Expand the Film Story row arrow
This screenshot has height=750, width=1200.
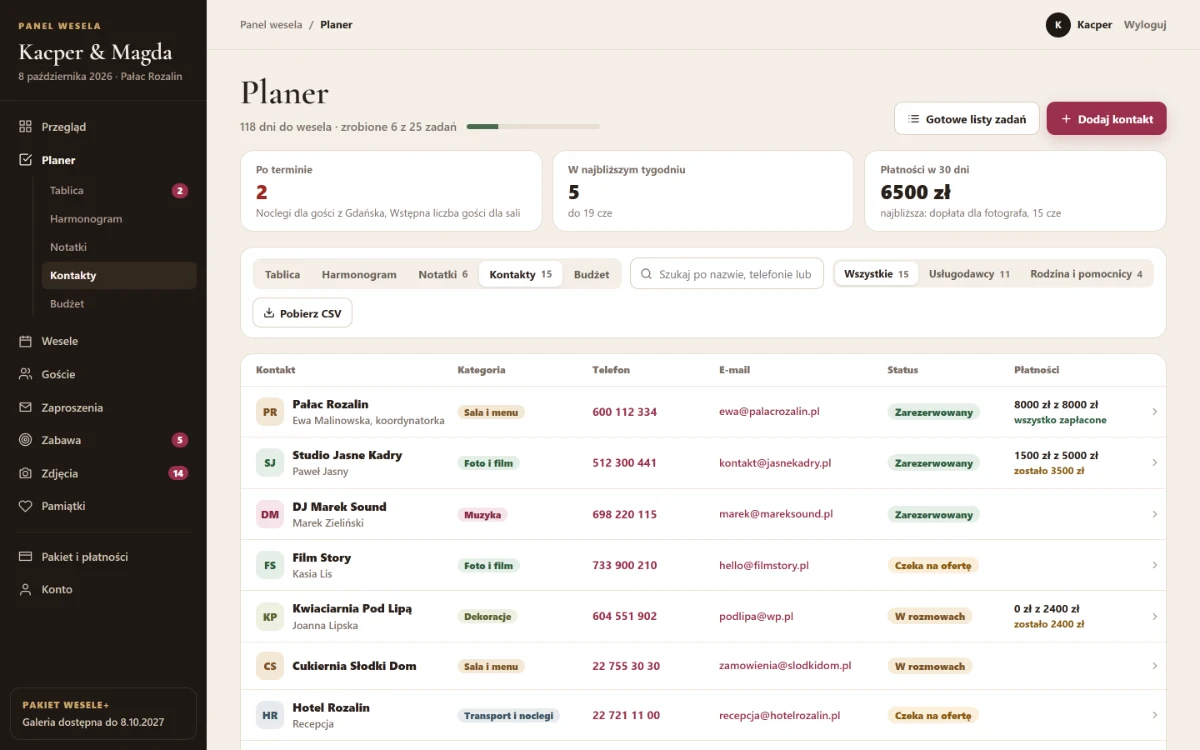[x=1155, y=565]
